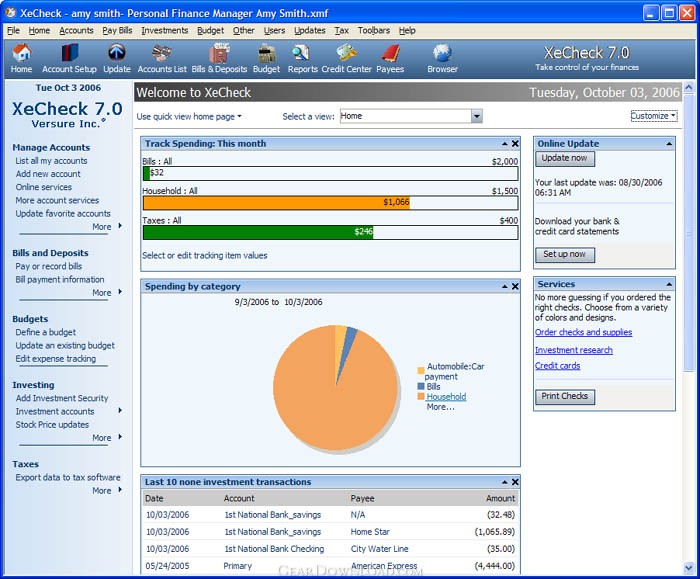This screenshot has width=700, height=579.
Task: Click the Taxes : All green bar
Action: tap(258, 232)
